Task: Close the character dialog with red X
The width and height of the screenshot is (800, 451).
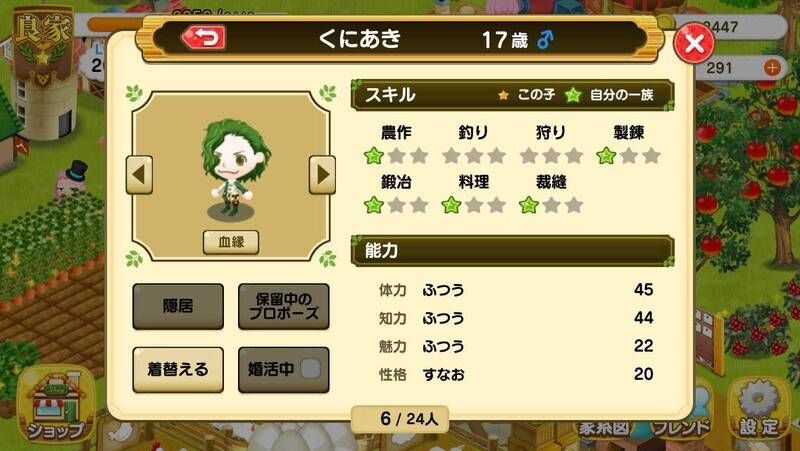Action: 693,43
